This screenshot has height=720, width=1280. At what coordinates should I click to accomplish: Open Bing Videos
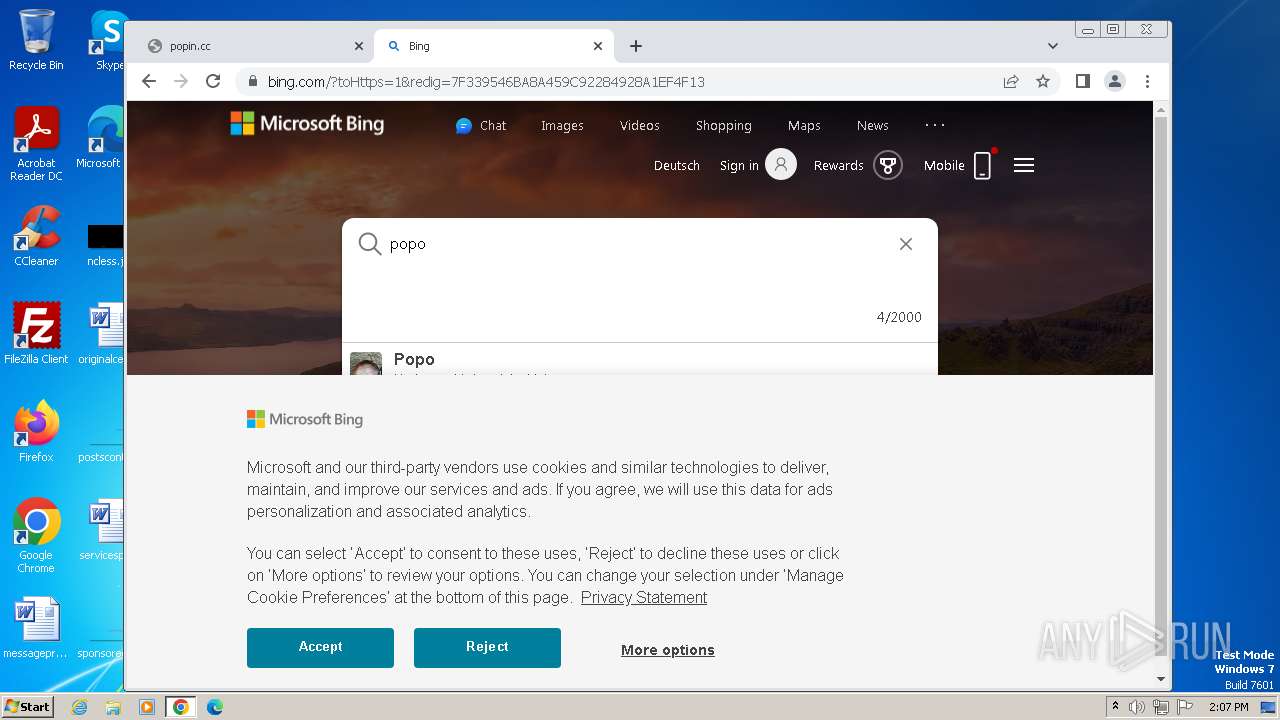[x=640, y=126]
